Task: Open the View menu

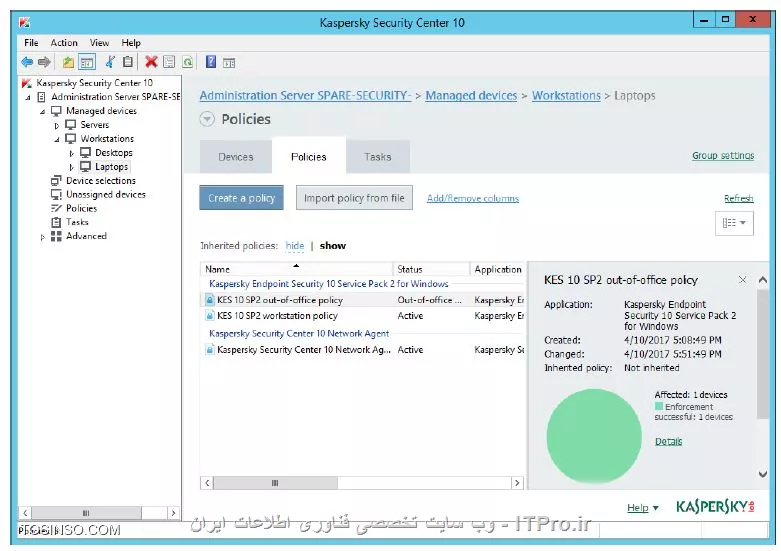Action: click(99, 43)
